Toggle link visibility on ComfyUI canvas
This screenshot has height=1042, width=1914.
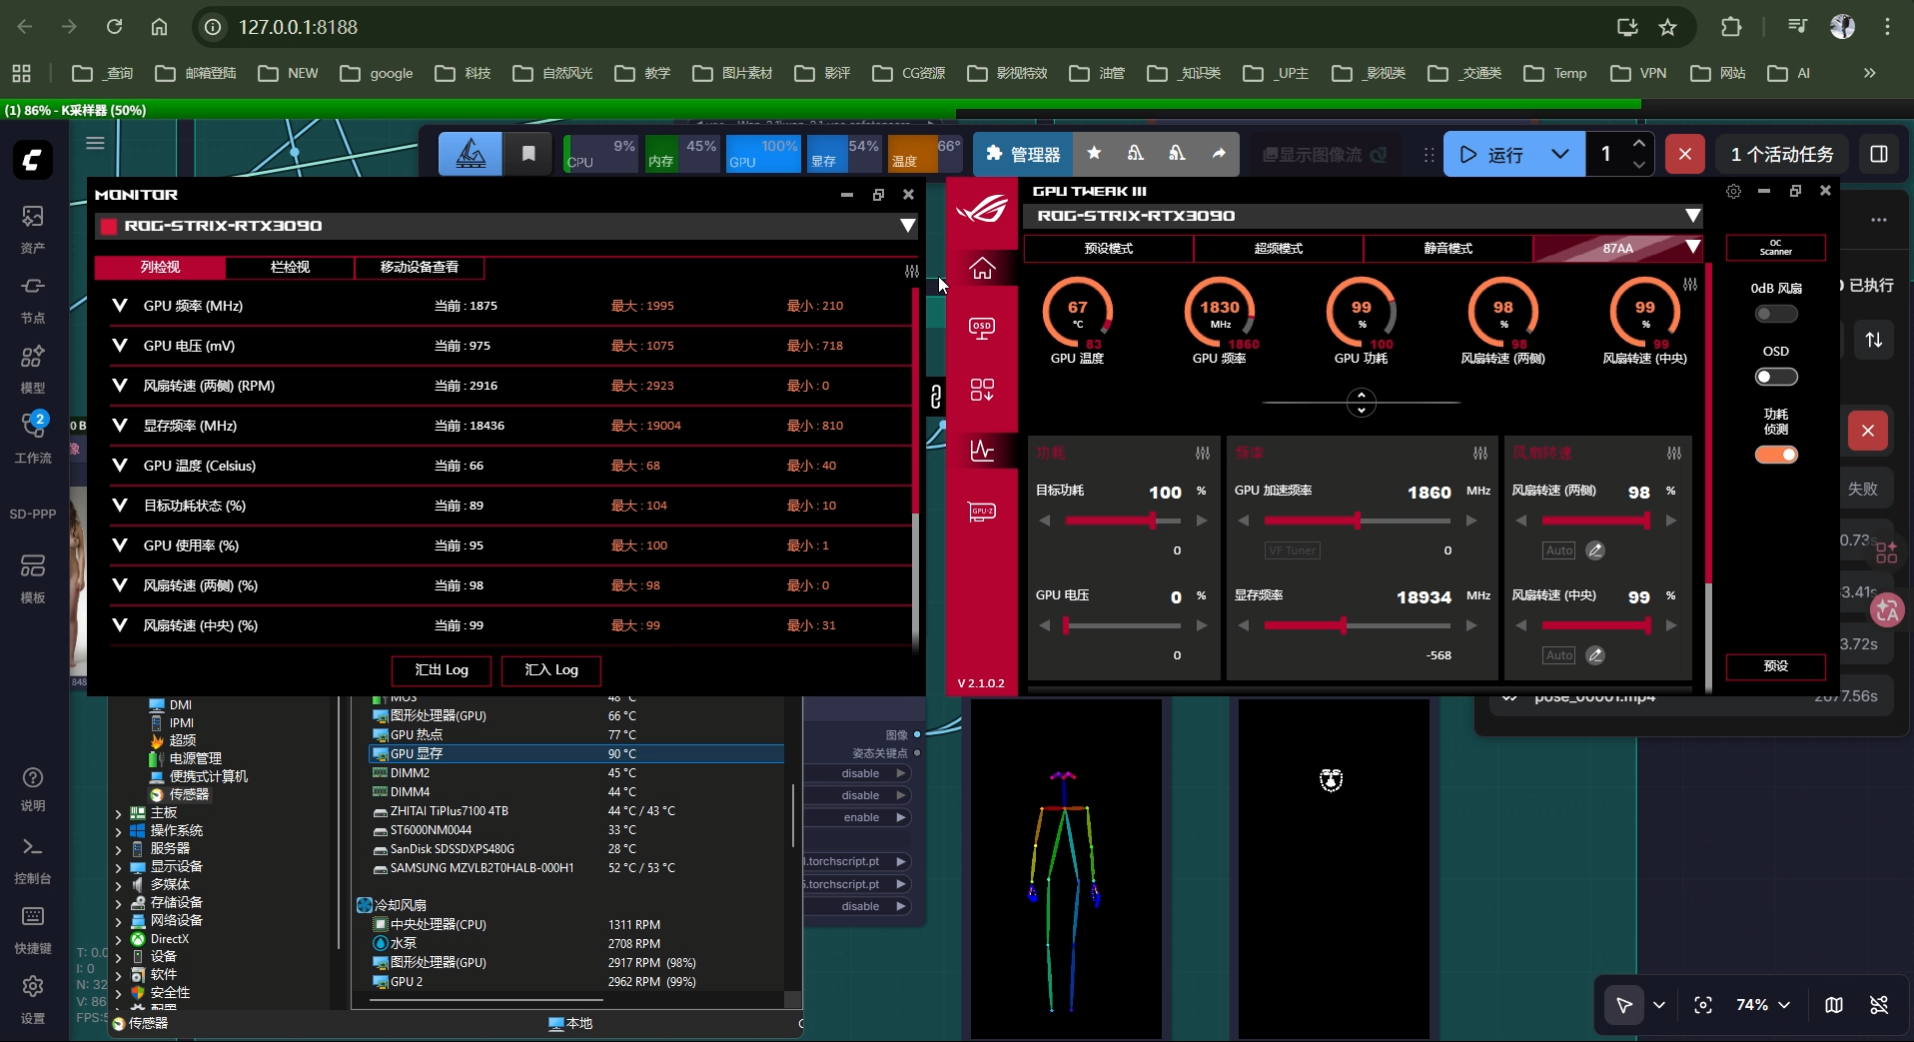(x=1879, y=1005)
